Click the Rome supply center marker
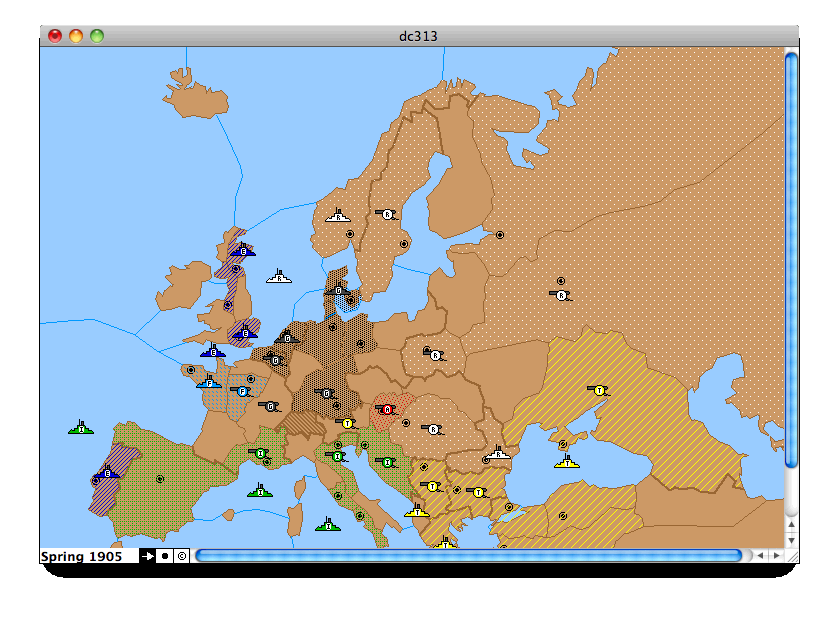 coord(338,496)
